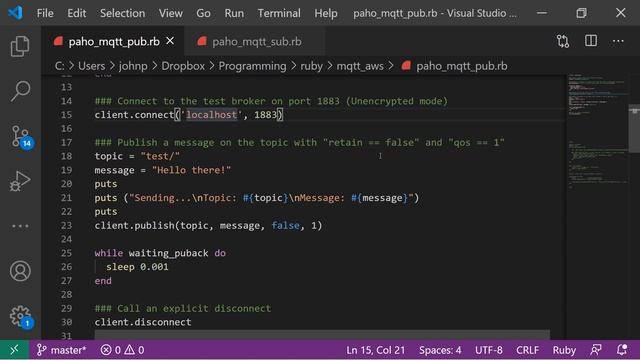Open the Edit menu
Image resolution: width=640 pixels, height=360 pixels.
pyautogui.click(x=77, y=13)
